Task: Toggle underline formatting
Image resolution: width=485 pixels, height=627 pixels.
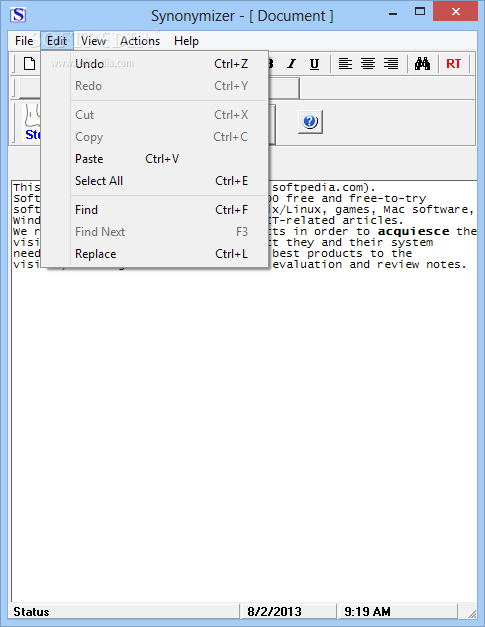Action: [x=314, y=64]
